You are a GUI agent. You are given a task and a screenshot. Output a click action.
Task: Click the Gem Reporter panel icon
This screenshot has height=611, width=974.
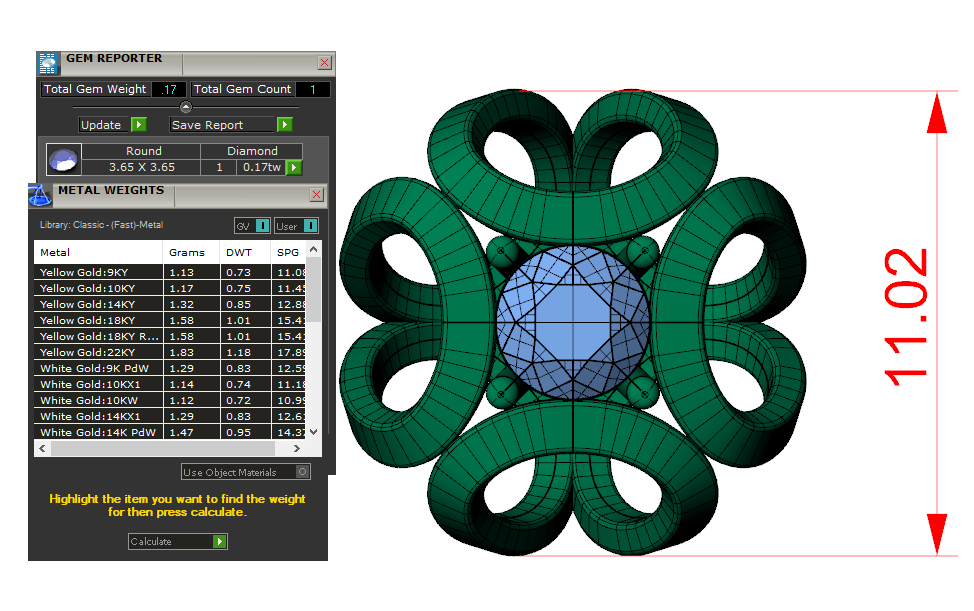48,63
